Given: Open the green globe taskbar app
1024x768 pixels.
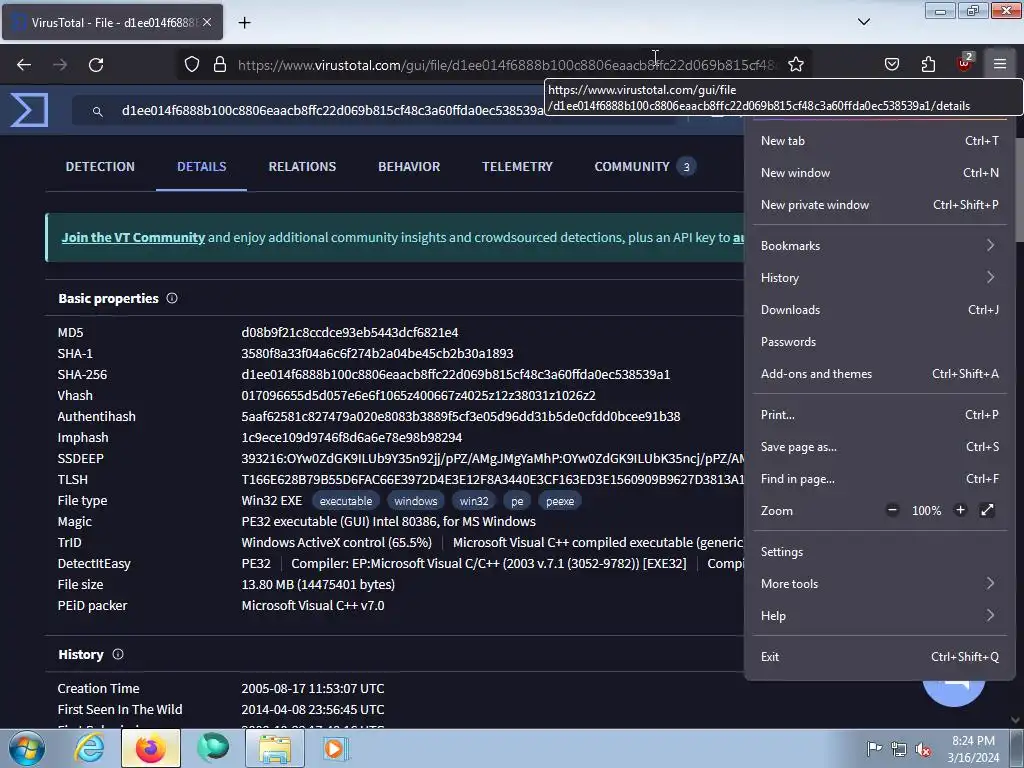Looking at the screenshot, I should (x=213, y=748).
